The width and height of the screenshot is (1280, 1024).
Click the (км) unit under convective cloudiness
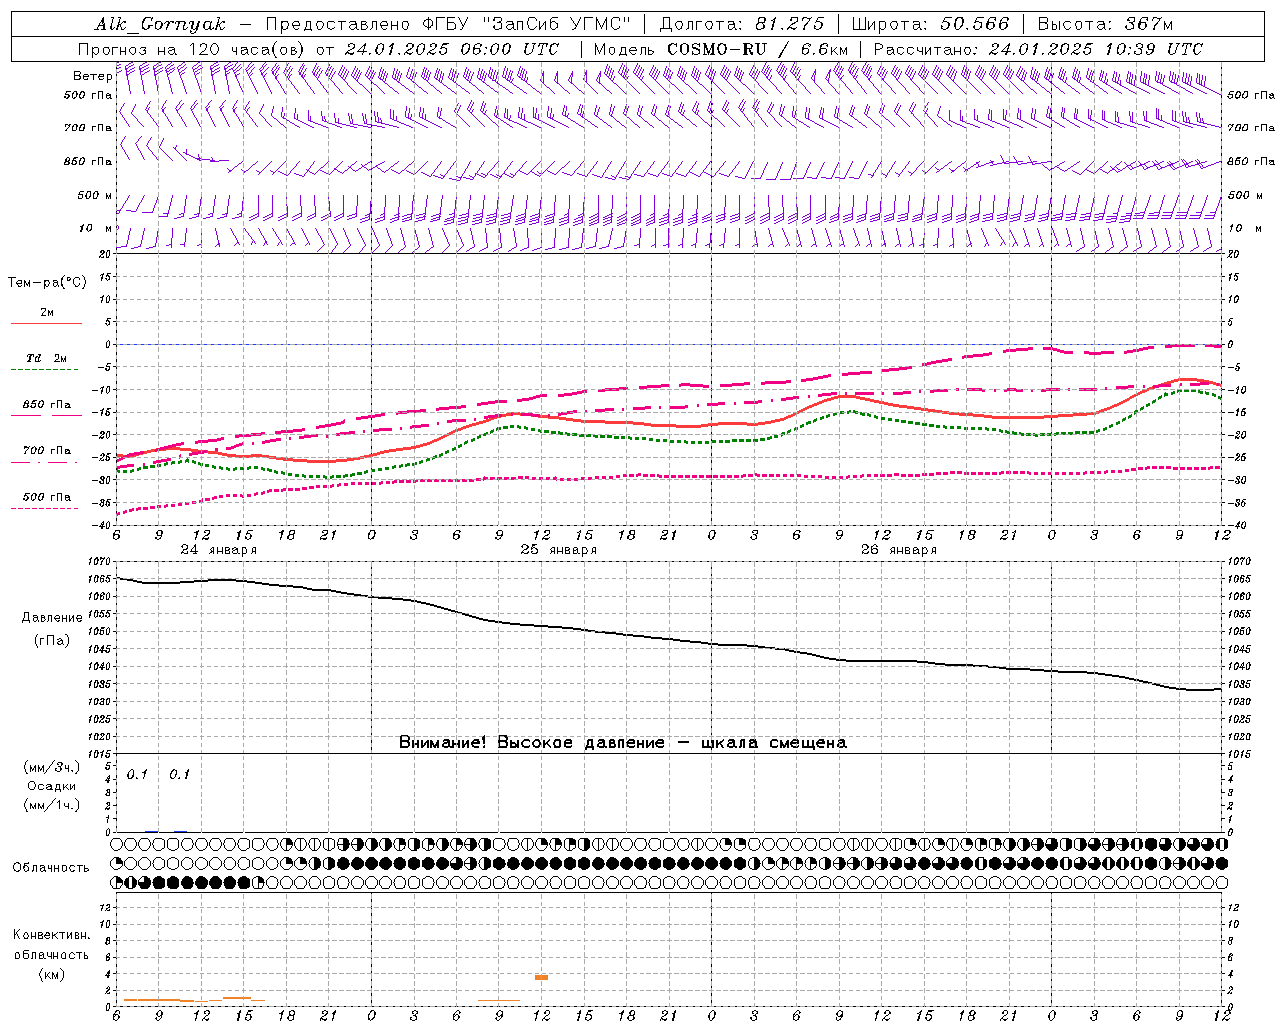[x=52, y=974]
